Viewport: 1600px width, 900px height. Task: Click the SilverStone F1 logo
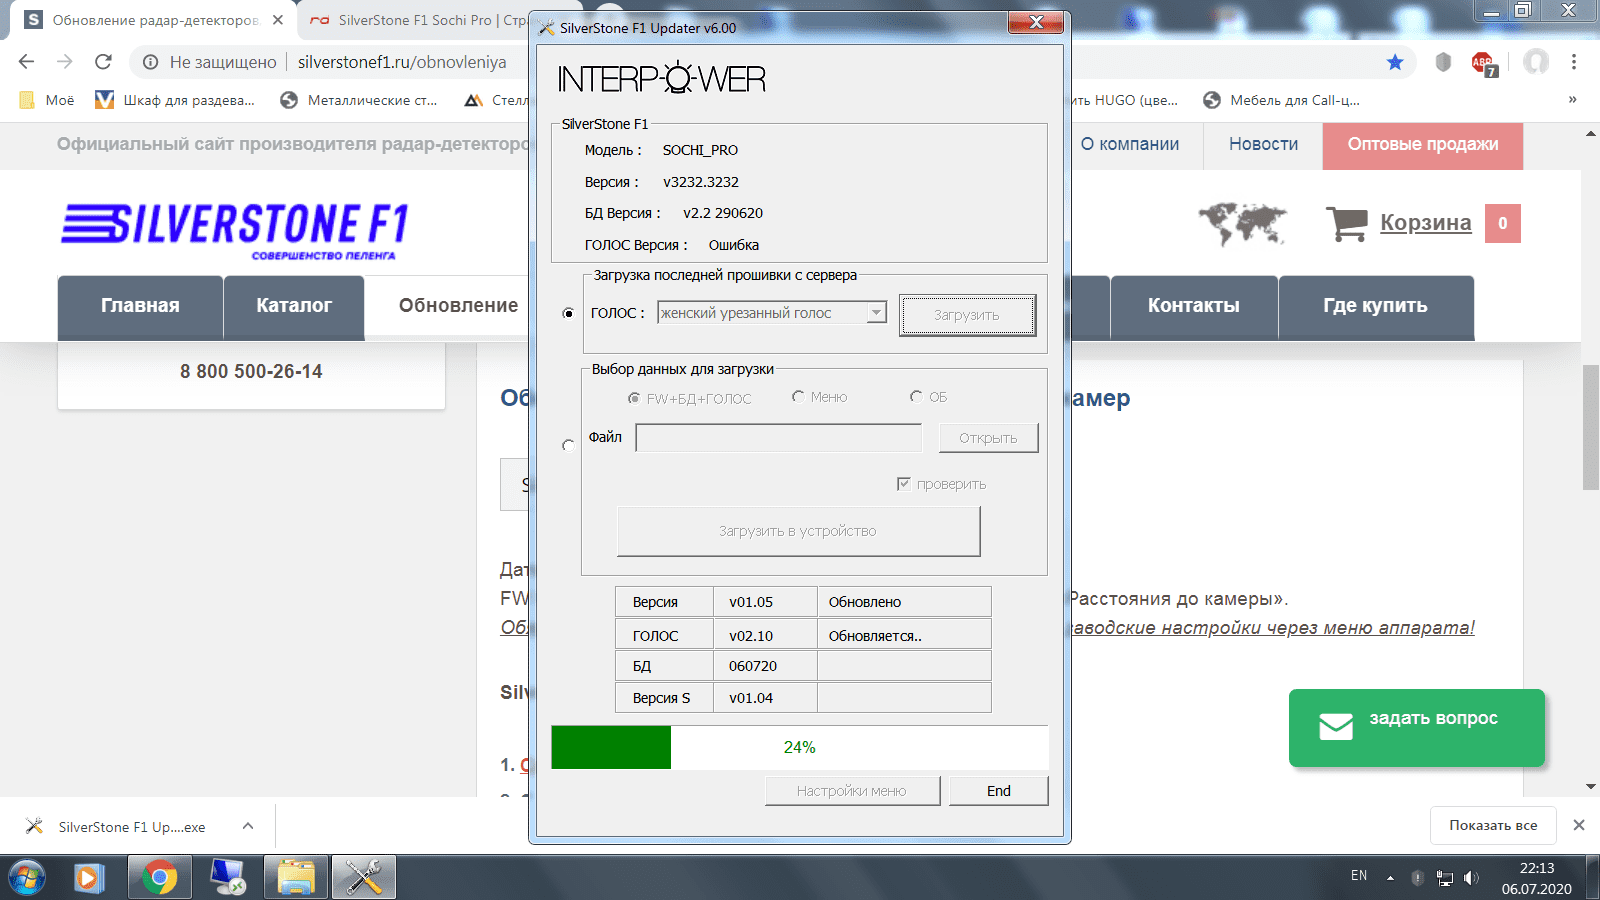pyautogui.click(x=235, y=230)
